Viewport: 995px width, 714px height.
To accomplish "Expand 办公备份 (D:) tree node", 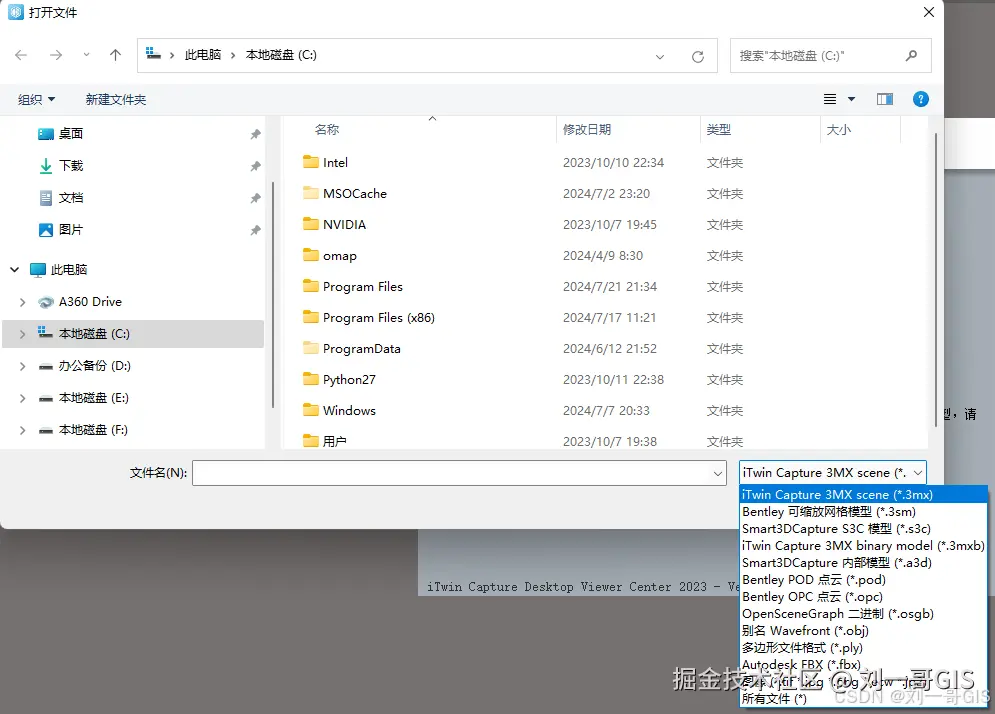I will pos(23,366).
